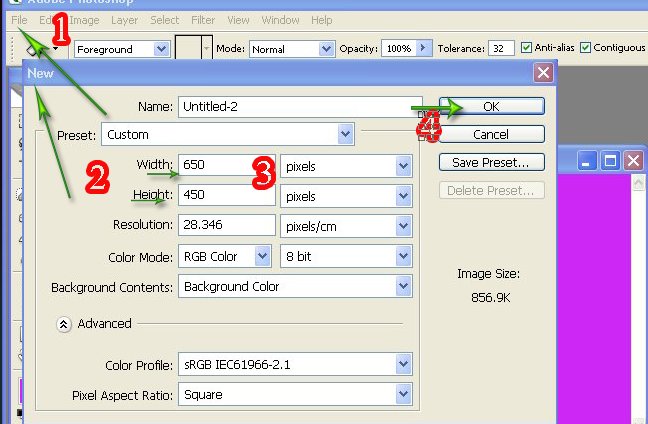Screen dimensions: 648x424
Task: Close the New dialog
Action: 543,73
